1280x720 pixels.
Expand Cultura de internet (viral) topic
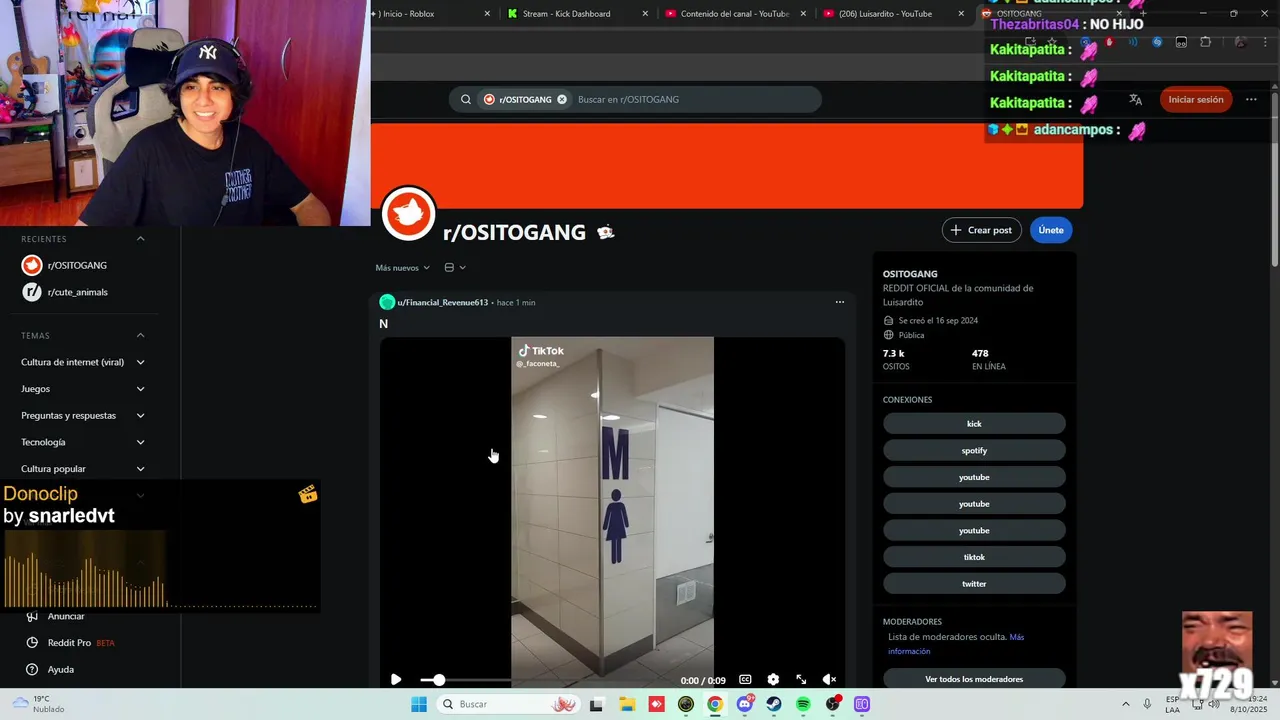point(85,362)
